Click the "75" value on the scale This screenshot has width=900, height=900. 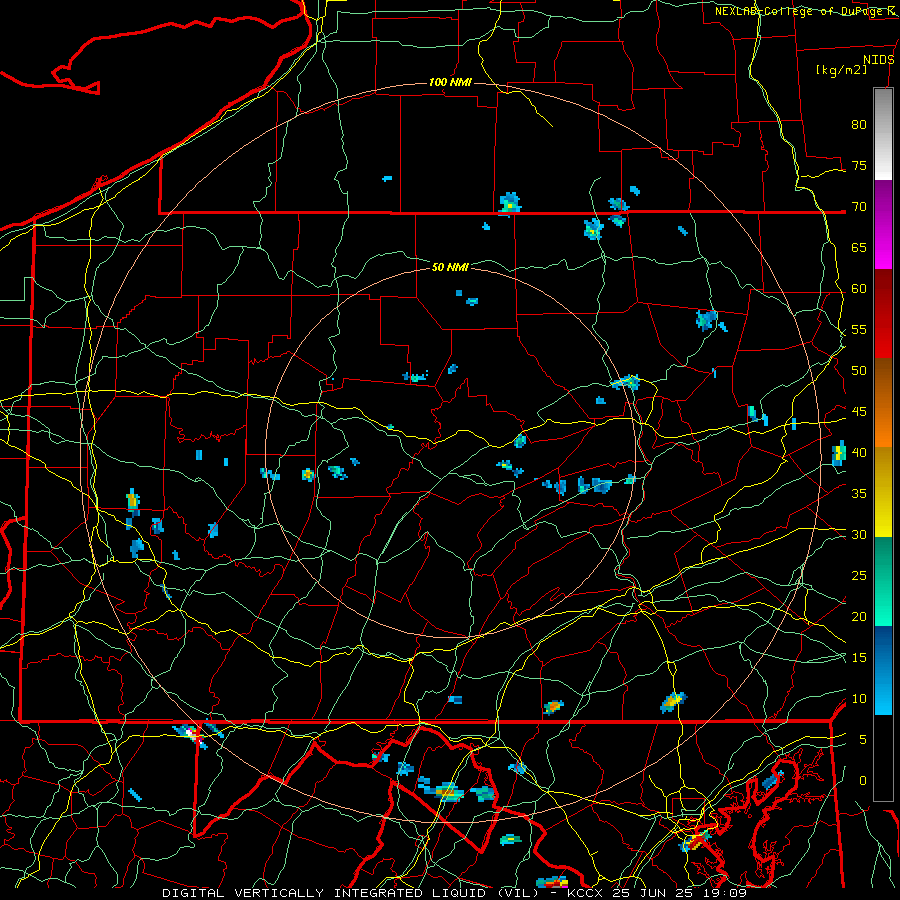point(859,165)
